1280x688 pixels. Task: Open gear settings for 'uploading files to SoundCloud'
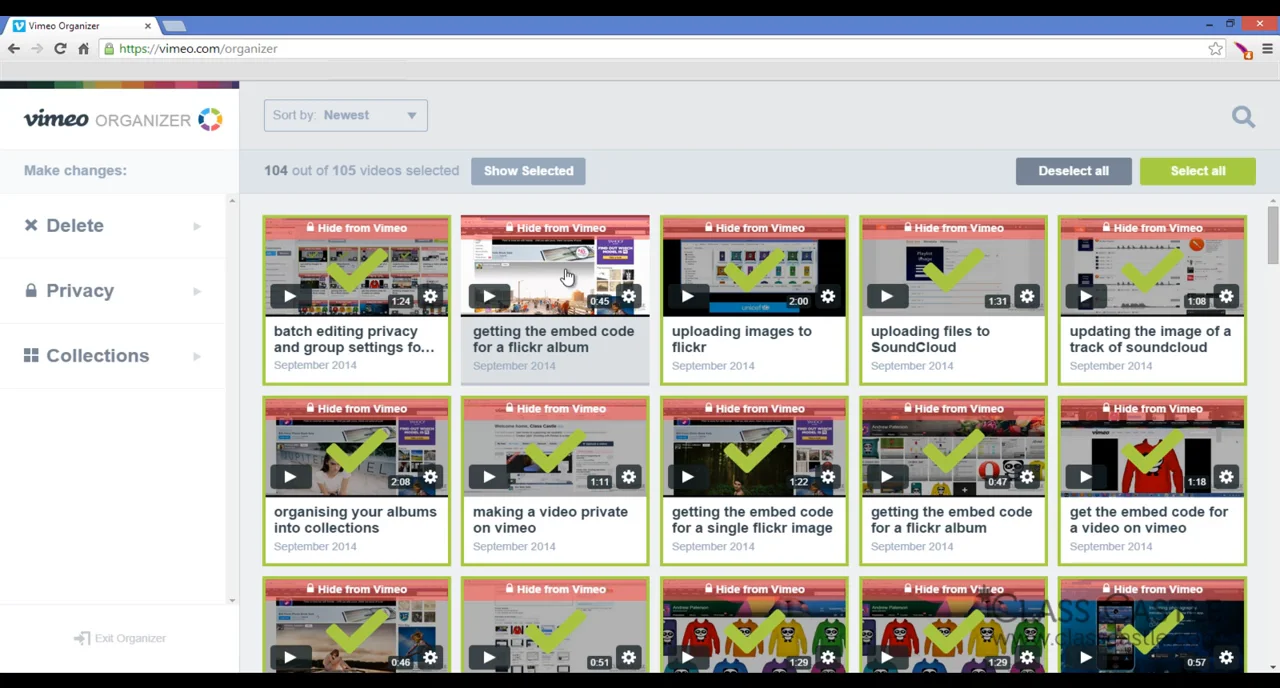(1027, 296)
